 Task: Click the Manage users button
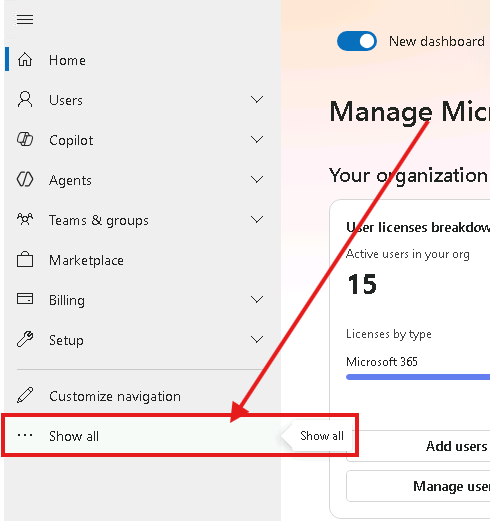click(418, 486)
